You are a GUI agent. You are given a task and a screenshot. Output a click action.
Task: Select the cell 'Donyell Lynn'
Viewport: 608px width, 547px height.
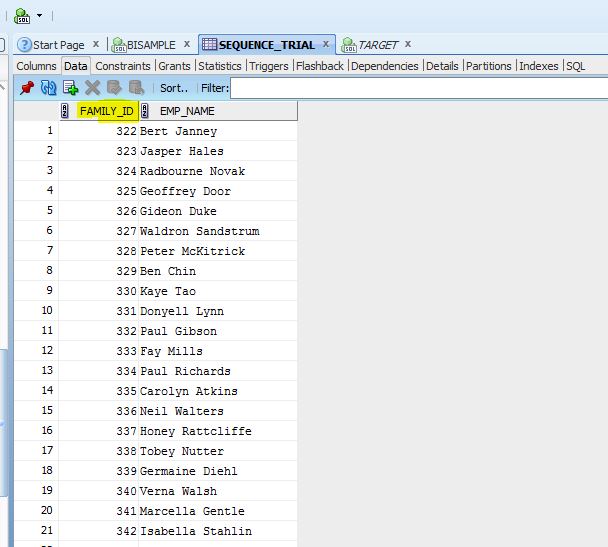tap(218, 311)
